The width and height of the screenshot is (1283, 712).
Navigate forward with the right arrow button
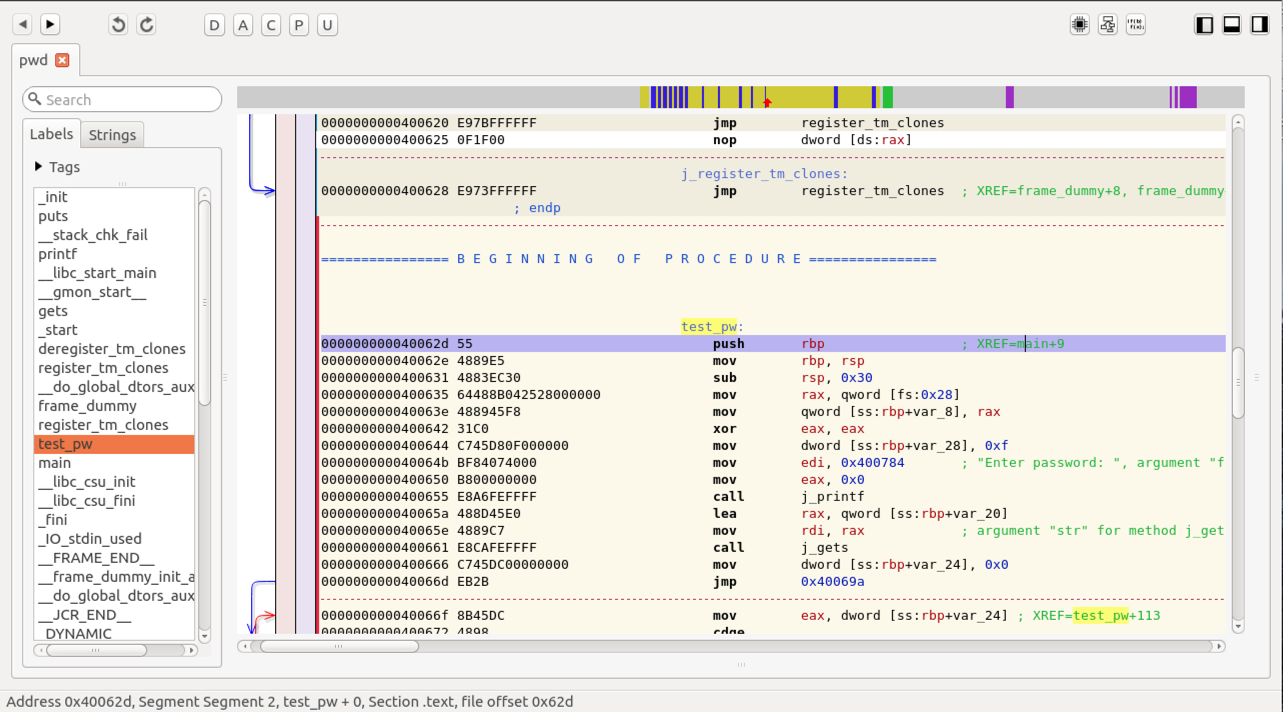[x=49, y=25]
